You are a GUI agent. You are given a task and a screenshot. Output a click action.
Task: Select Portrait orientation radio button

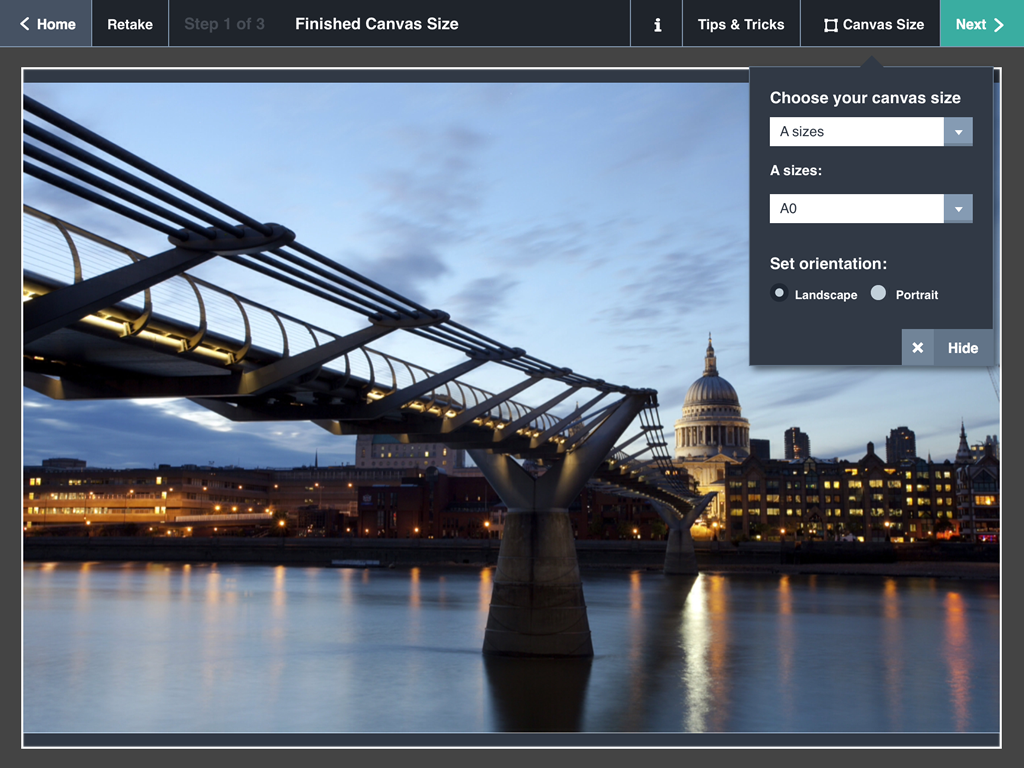pyautogui.click(x=878, y=293)
